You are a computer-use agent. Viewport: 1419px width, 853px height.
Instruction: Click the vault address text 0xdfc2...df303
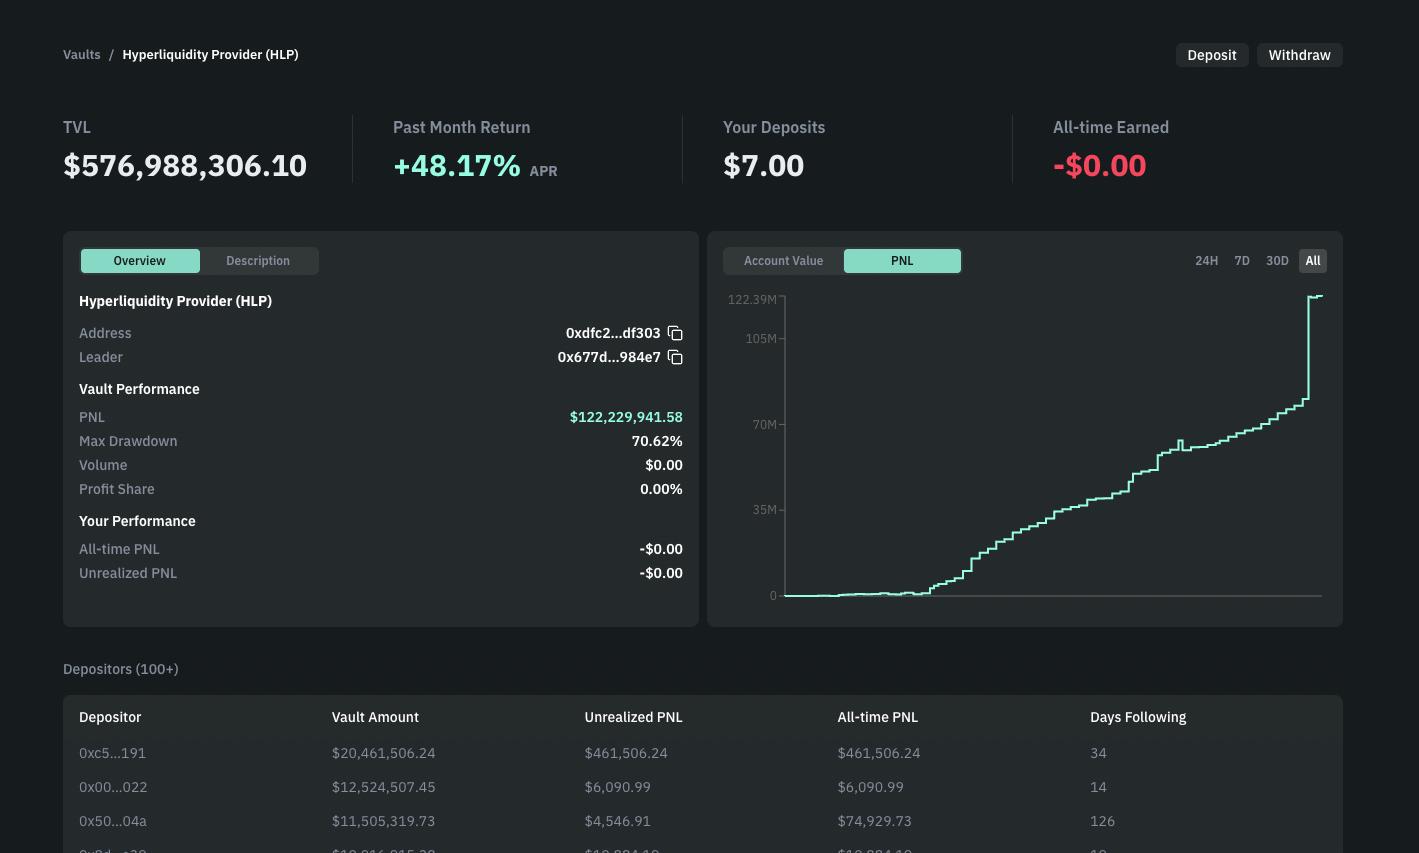click(x=613, y=333)
